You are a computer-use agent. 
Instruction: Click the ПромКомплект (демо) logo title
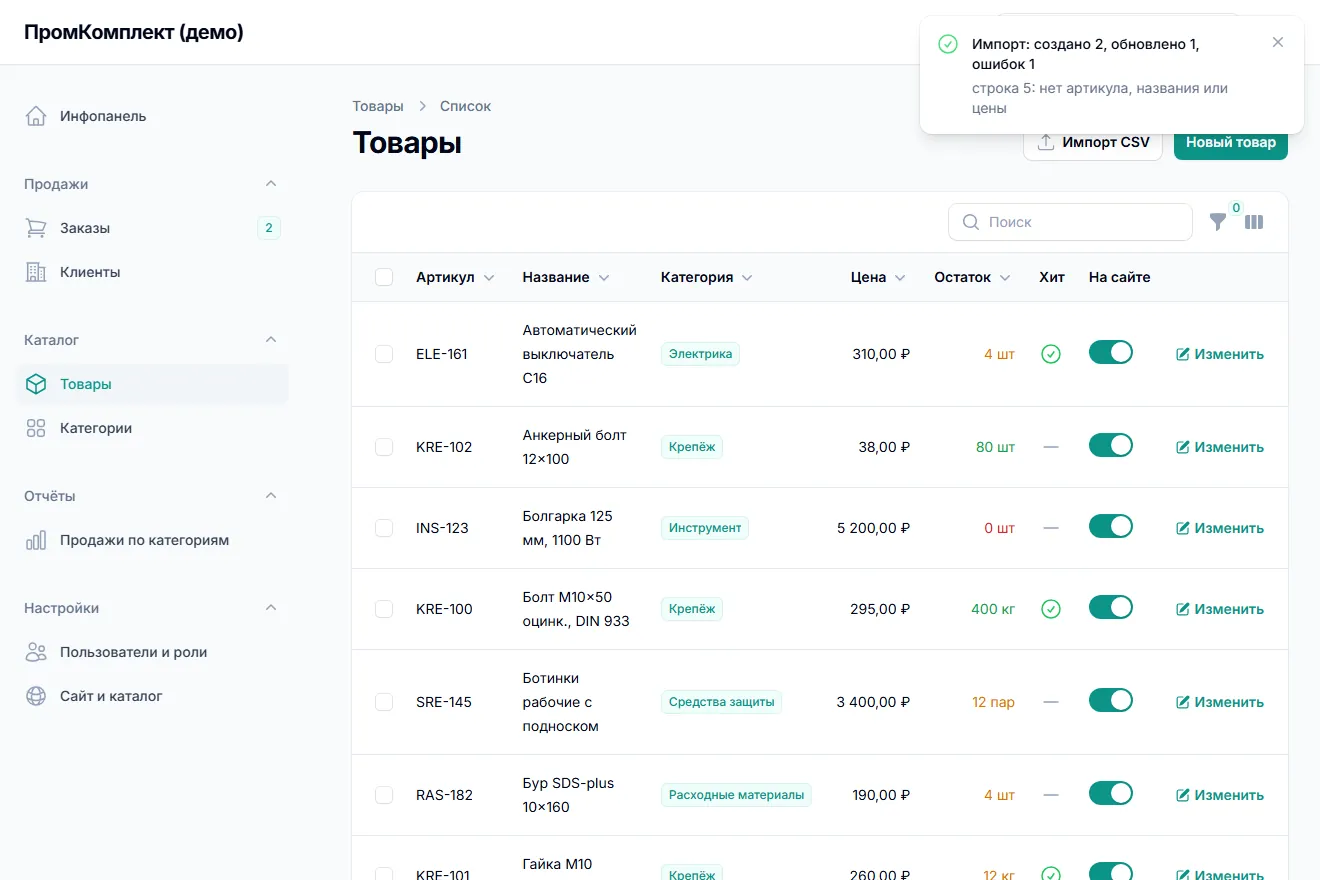tap(134, 32)
